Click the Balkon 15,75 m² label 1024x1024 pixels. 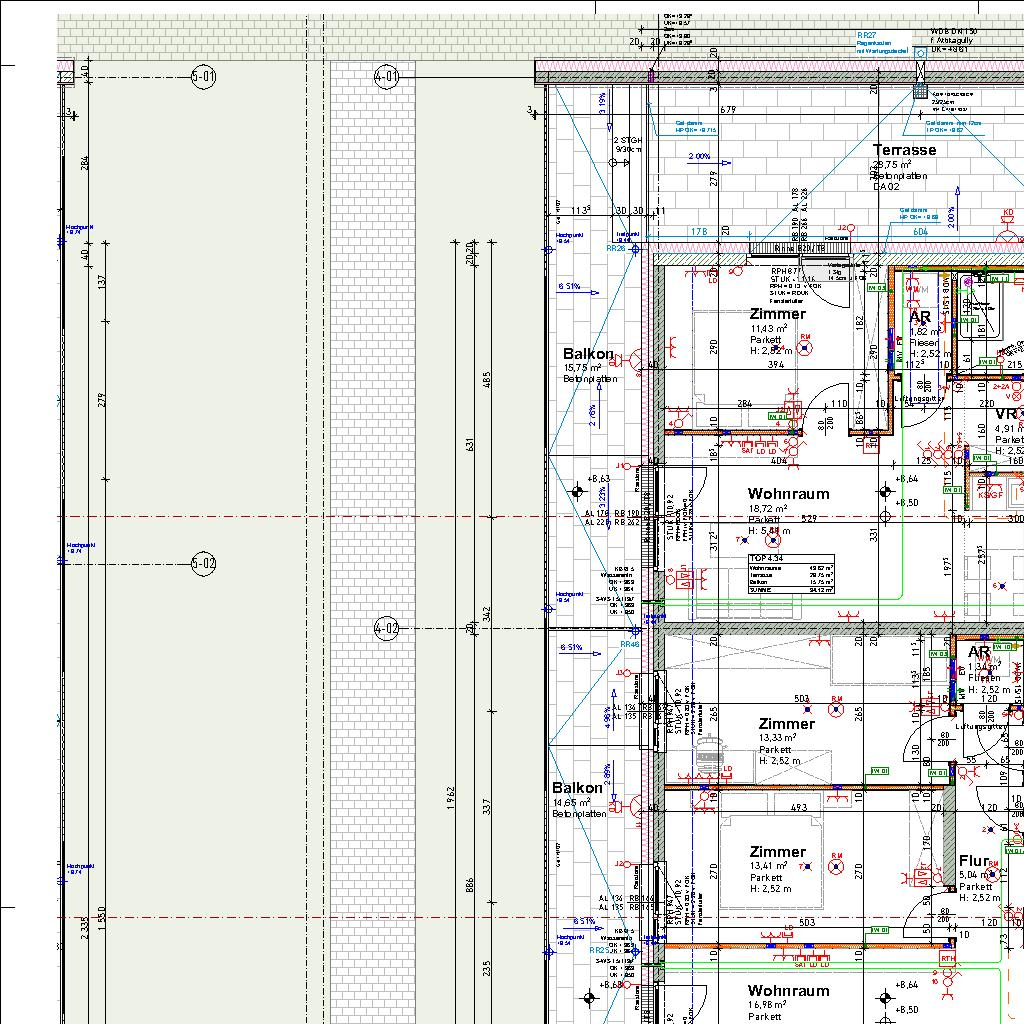pos(588,354)
